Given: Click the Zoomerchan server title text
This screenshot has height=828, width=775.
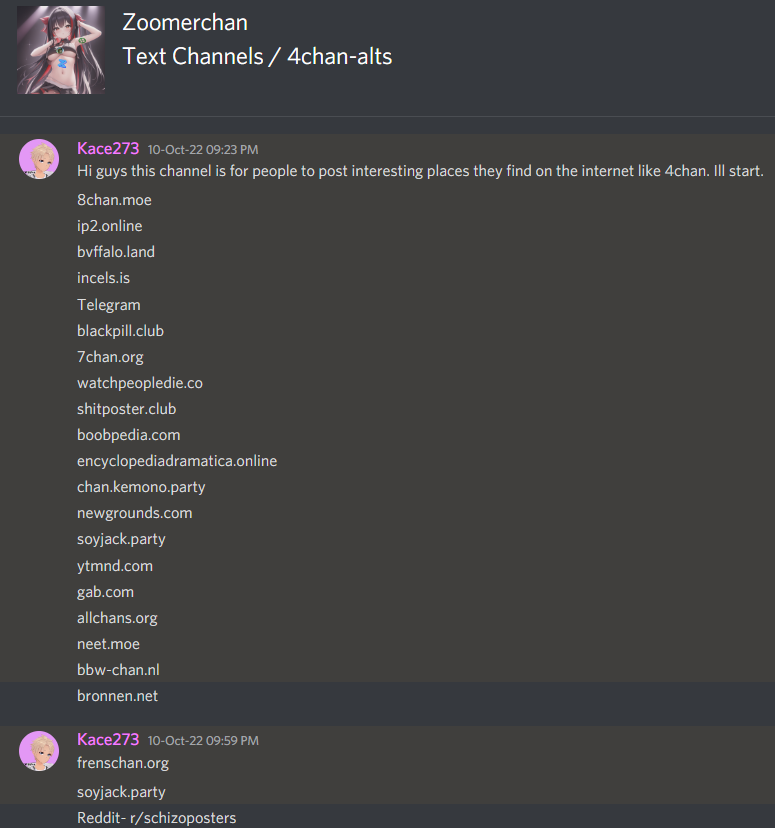Looking at the screenshot, I should pyautogui.click(x=185, y=23).
